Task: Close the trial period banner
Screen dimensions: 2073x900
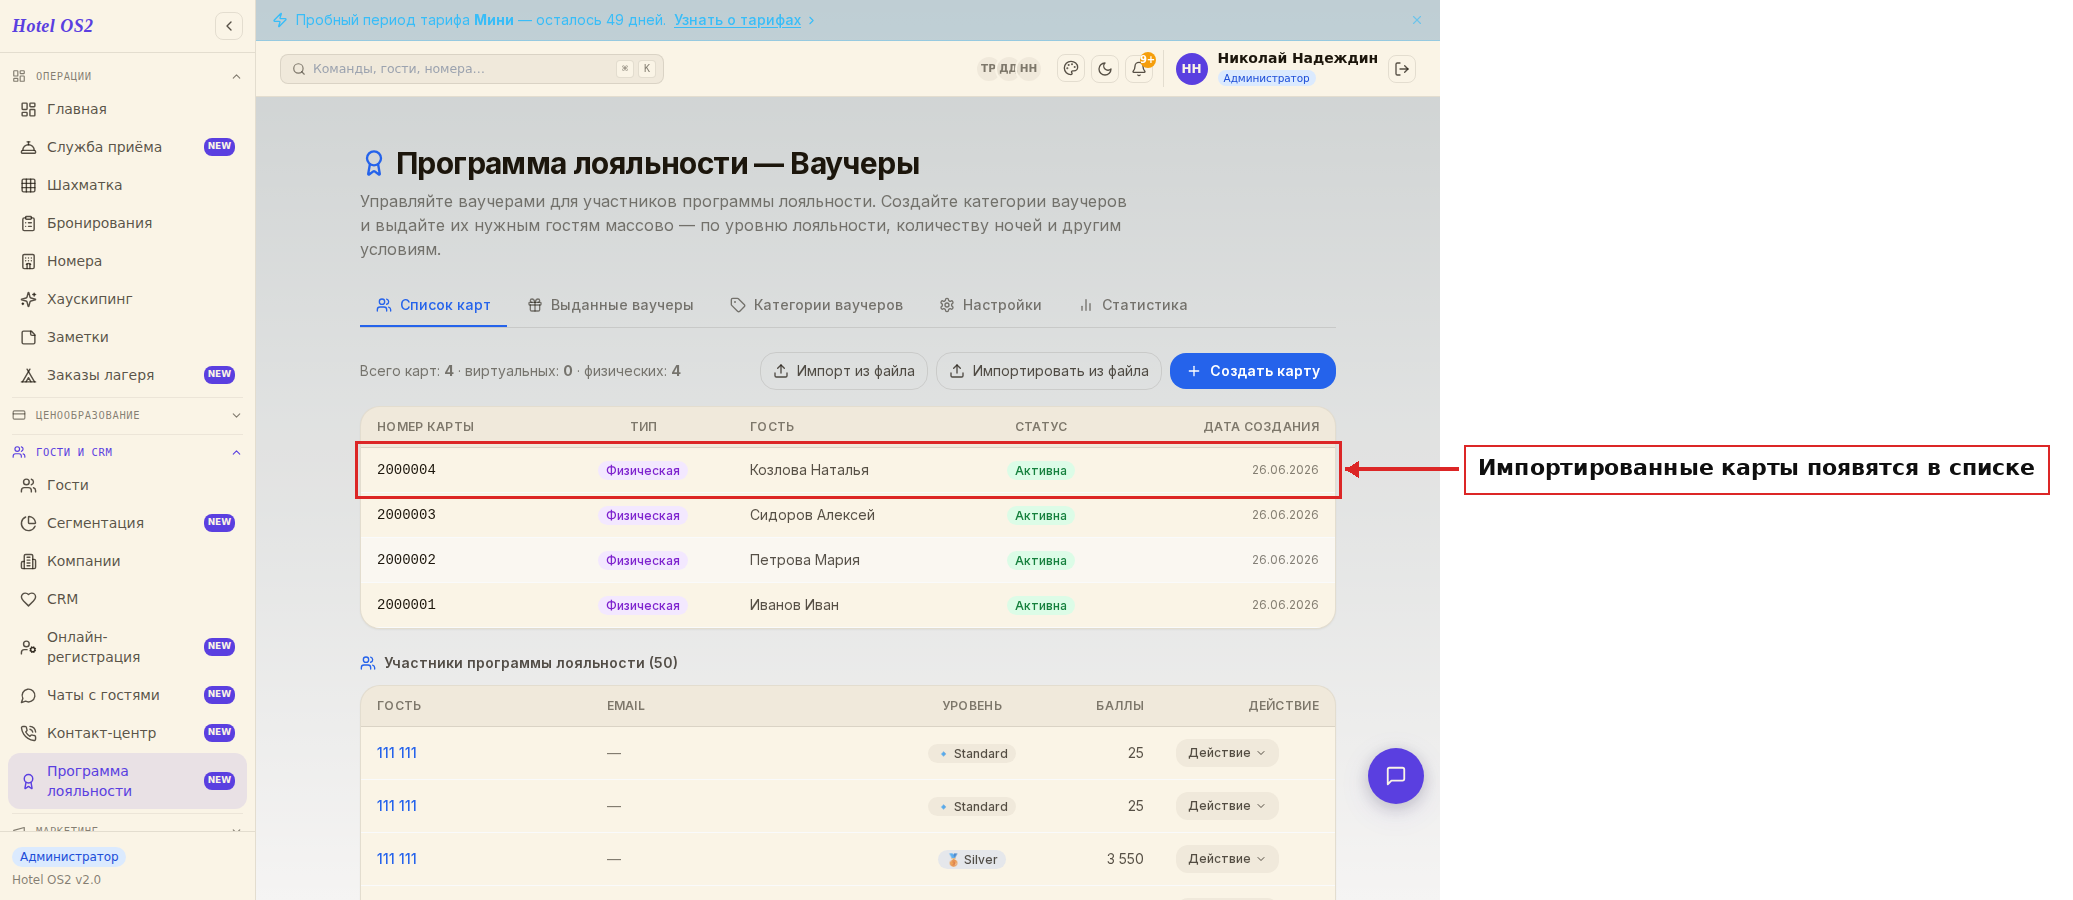Action: [x=1417, y=20]
